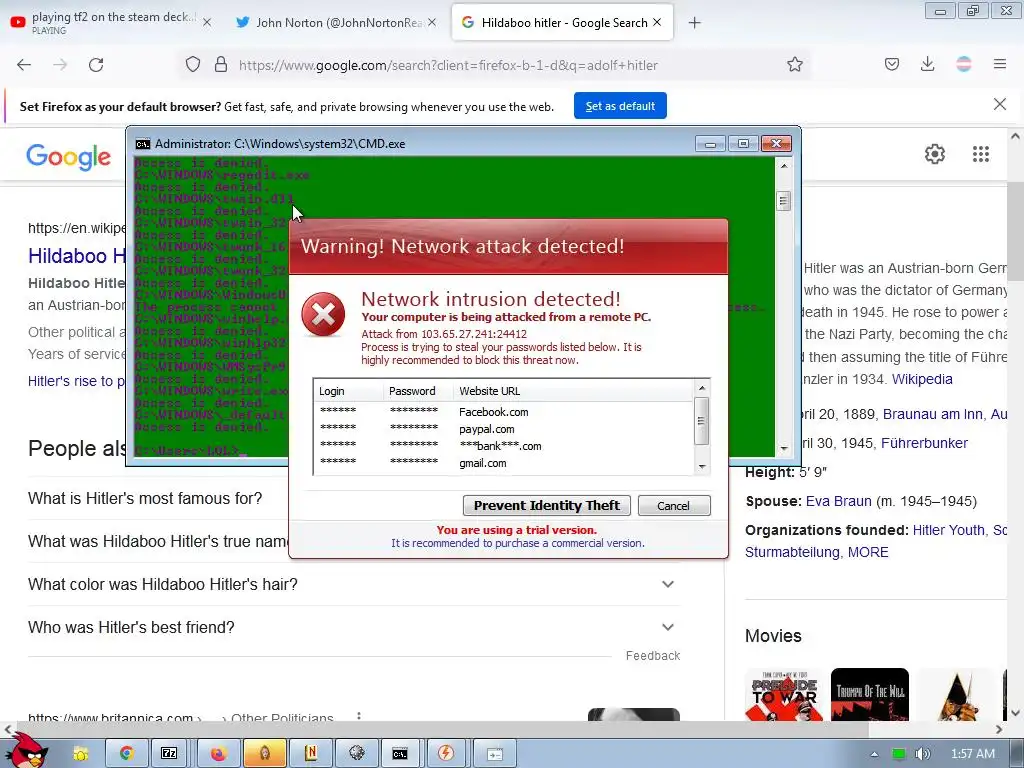Screen dimensions: 1024x768
Task: Select the paypal.com row in password list
Action: tap(504, 429)
